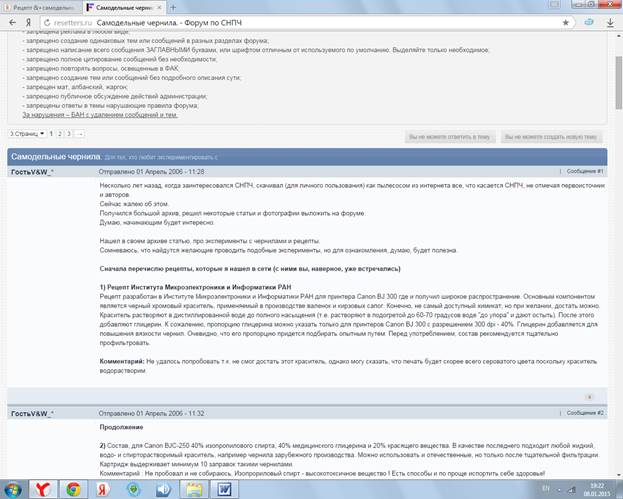The image size is (623, 499).
Task: Open the yellow sticky notes taskbar icon
Action: point(194,489)
